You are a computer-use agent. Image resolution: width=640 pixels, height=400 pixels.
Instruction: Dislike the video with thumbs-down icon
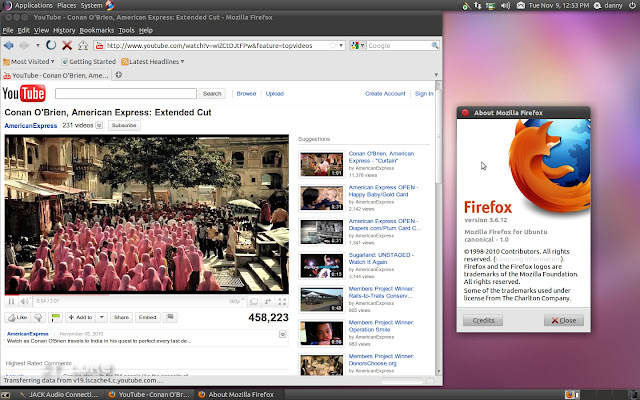pyautogui.click(x=38, y=317)
